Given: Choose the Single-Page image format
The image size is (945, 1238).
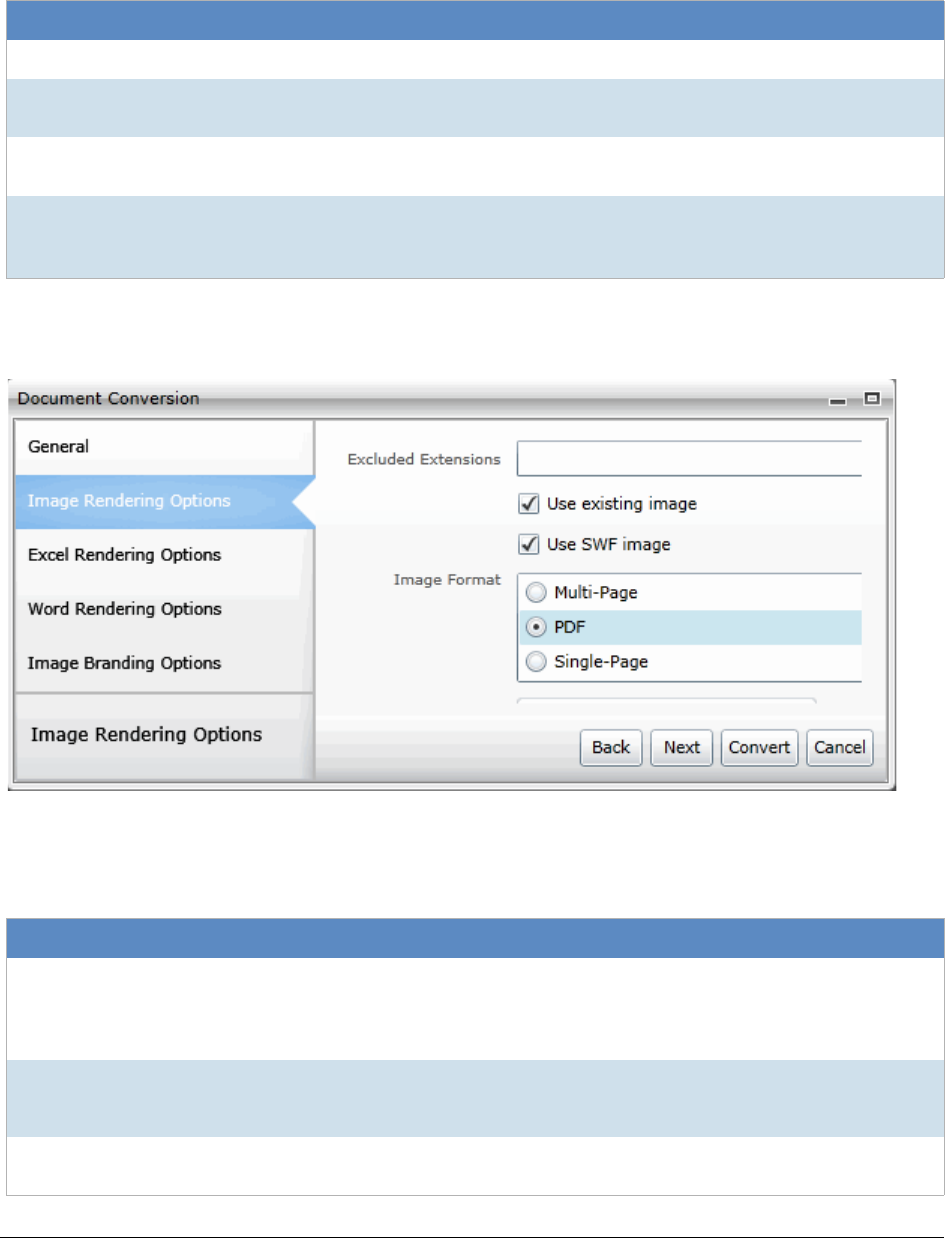Looking at the screenshot, I should pyautogui.click(x=538, y=661).
